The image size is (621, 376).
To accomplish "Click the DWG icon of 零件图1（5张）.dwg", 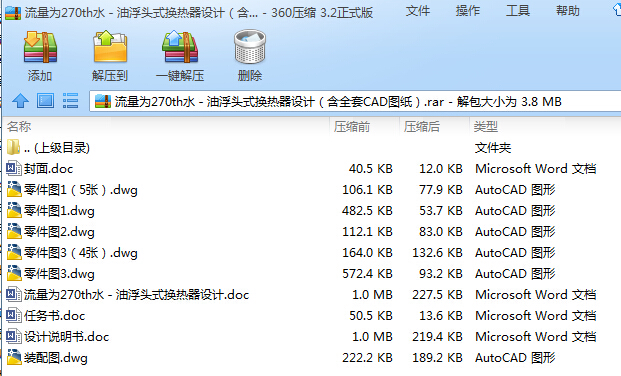I will (x=14, y=189).
